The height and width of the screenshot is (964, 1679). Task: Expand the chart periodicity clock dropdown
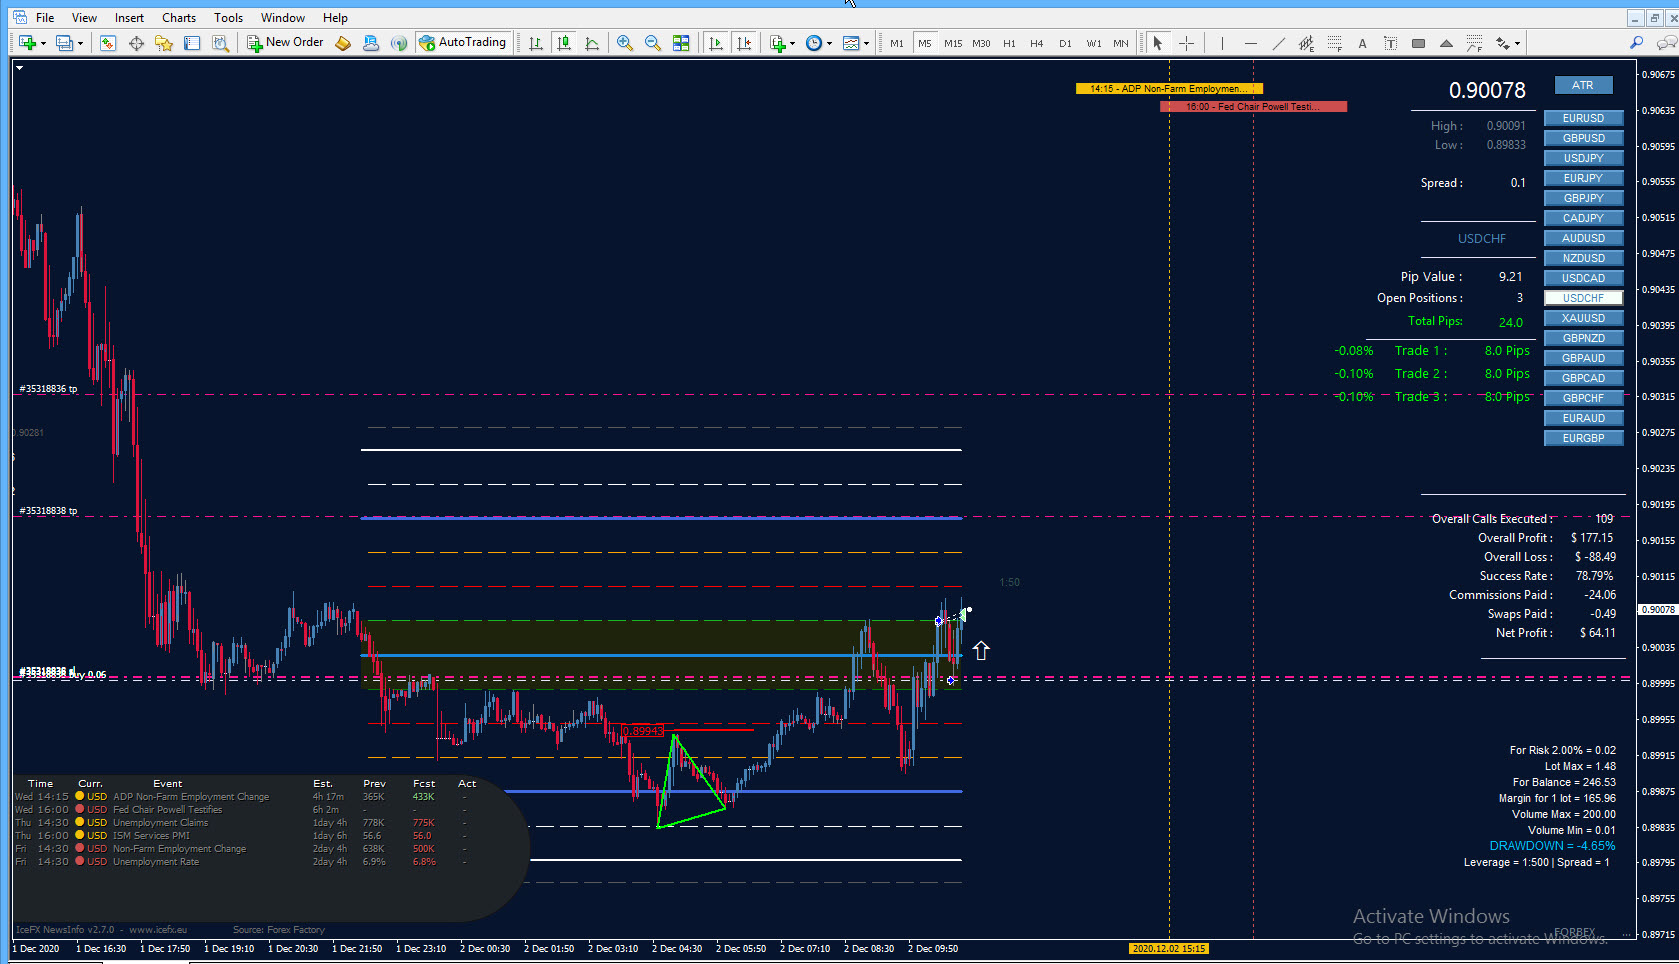(829, 43)
